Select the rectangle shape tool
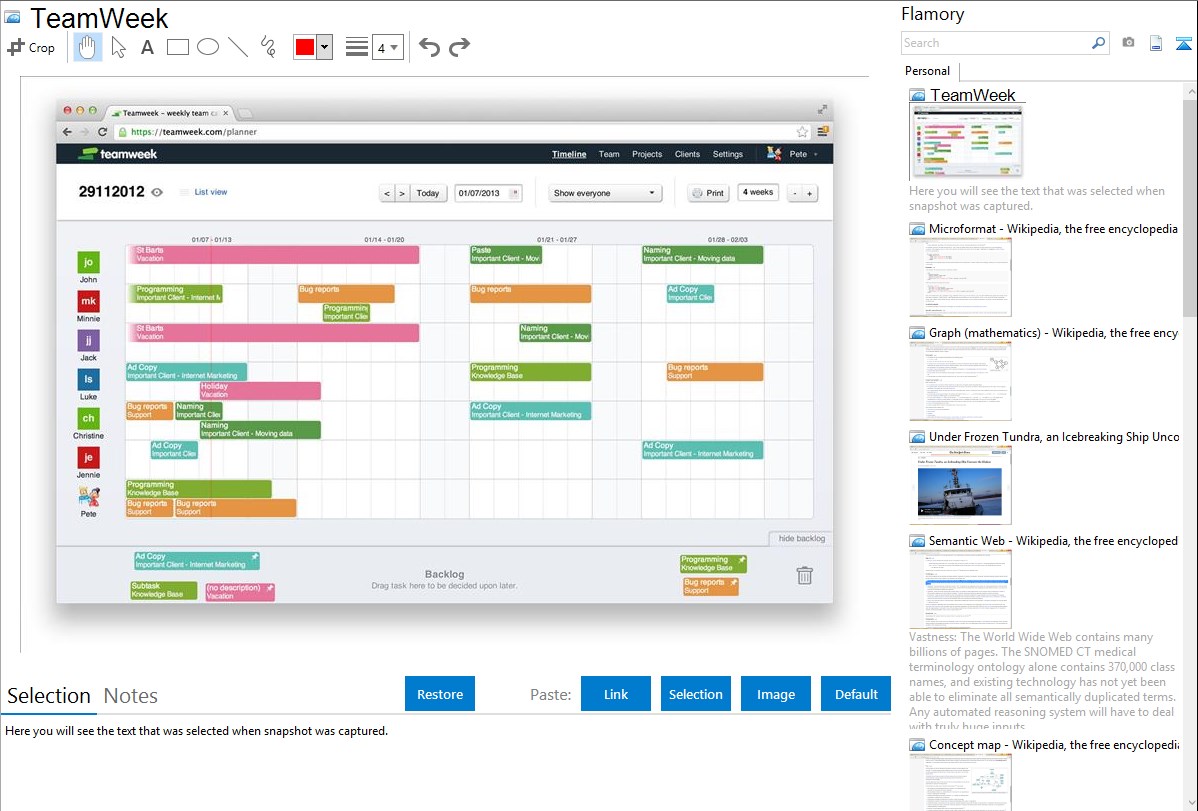This screenshot has height=811, width=1198. point(177,47)
